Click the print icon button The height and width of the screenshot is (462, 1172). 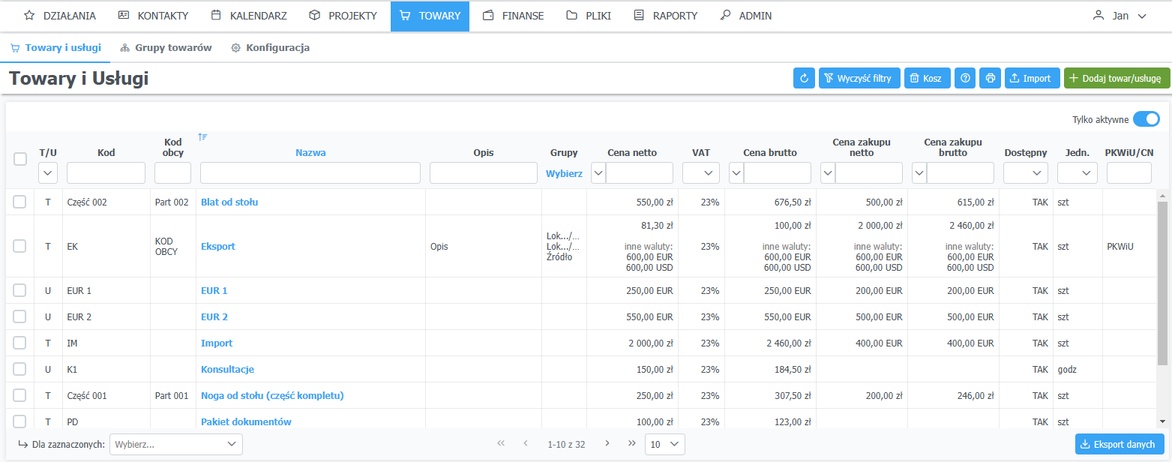pos(990,78)
